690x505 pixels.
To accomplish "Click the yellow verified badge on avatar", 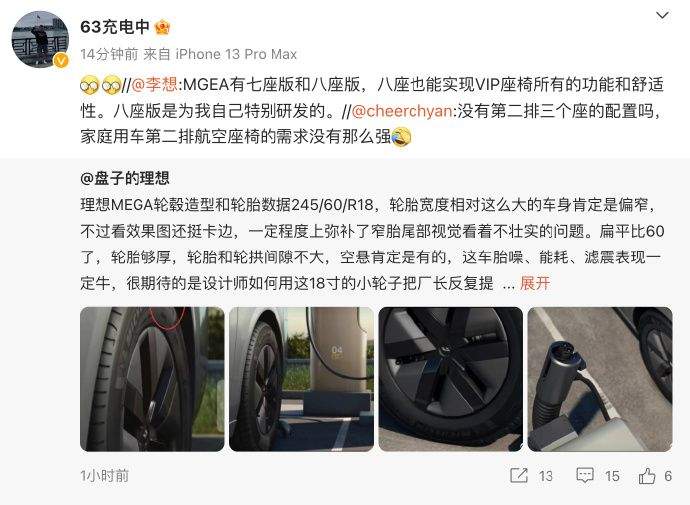I will pyautogui.click(x=61, y=60).
